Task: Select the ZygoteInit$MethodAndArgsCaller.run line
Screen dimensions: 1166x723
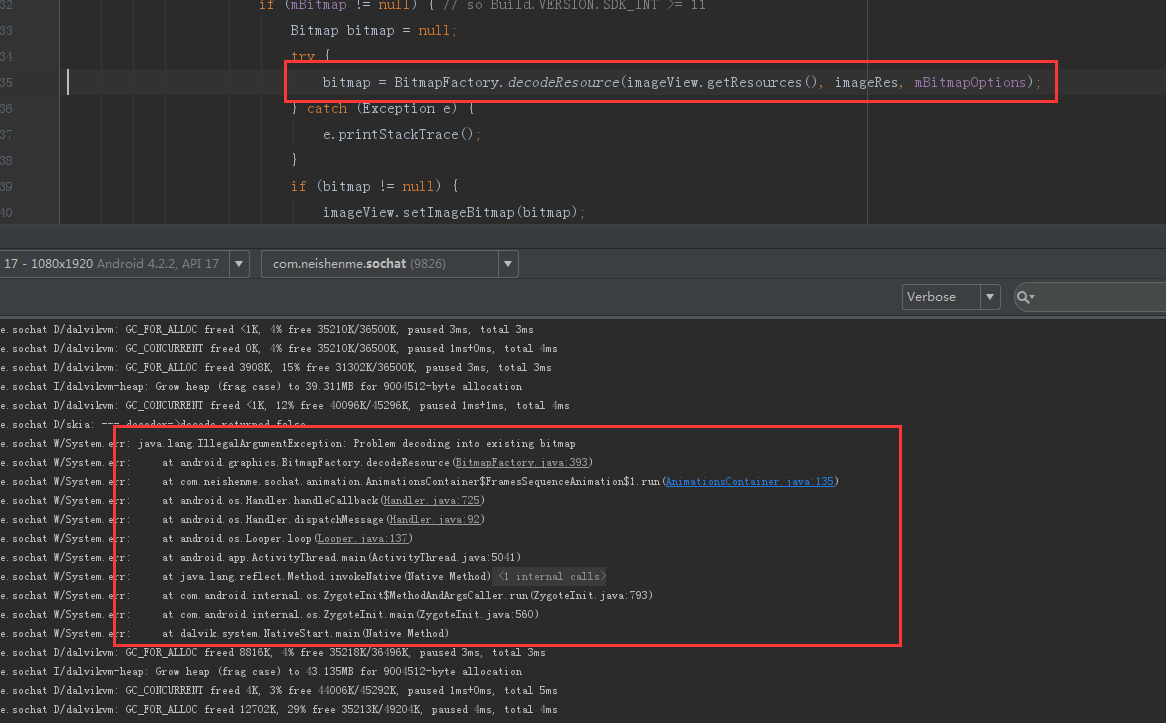Action: pos(326,595)
